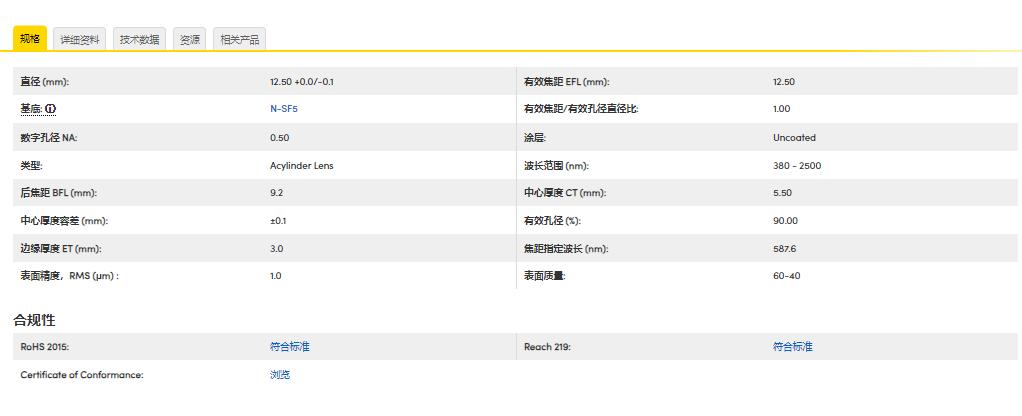Select the diameter value 12.50 +0.0/-0.1

(301, 81)
